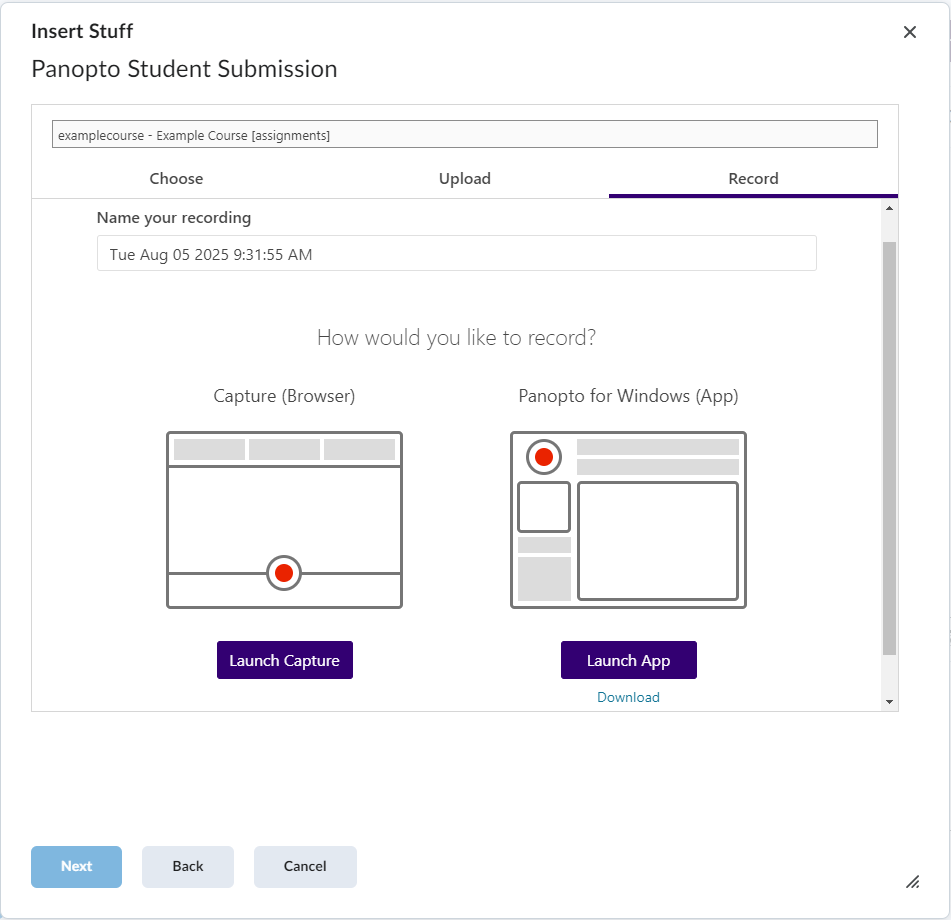
Task: Switch to the Upload tab
Action: 465,179
